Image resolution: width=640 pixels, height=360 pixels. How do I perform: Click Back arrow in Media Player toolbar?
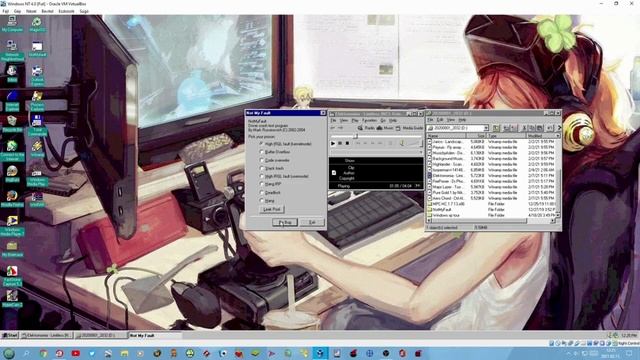coord(333,128)
